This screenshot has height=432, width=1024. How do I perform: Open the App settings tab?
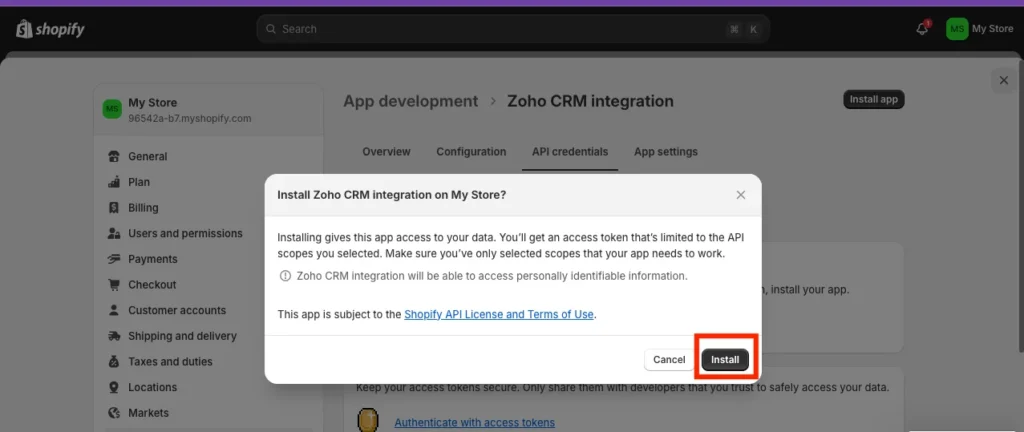[x=665, y=152]
